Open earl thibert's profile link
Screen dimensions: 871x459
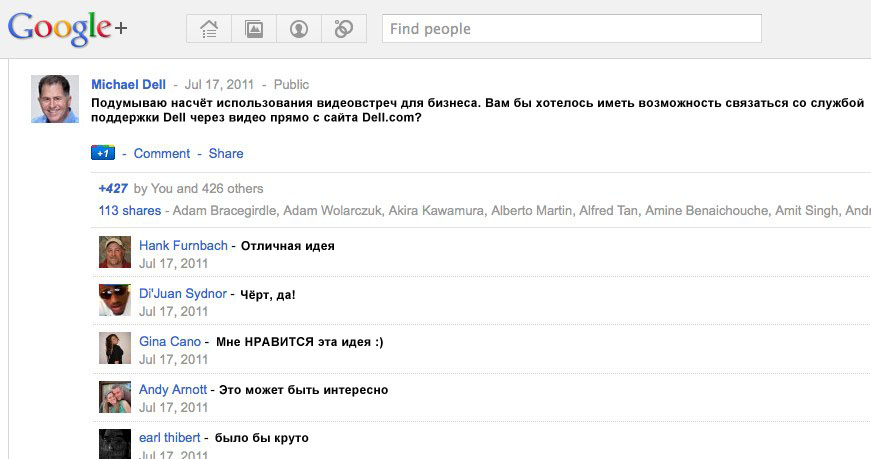(169, 437)
